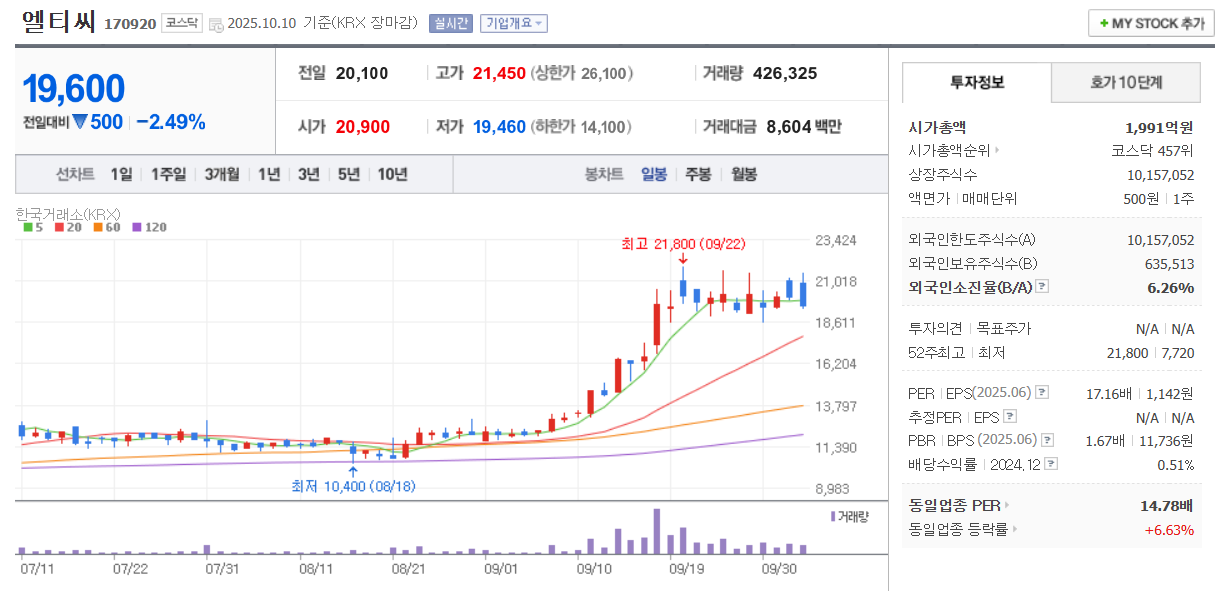Click the red 20-day moving average swatch

tap(60, 227)
